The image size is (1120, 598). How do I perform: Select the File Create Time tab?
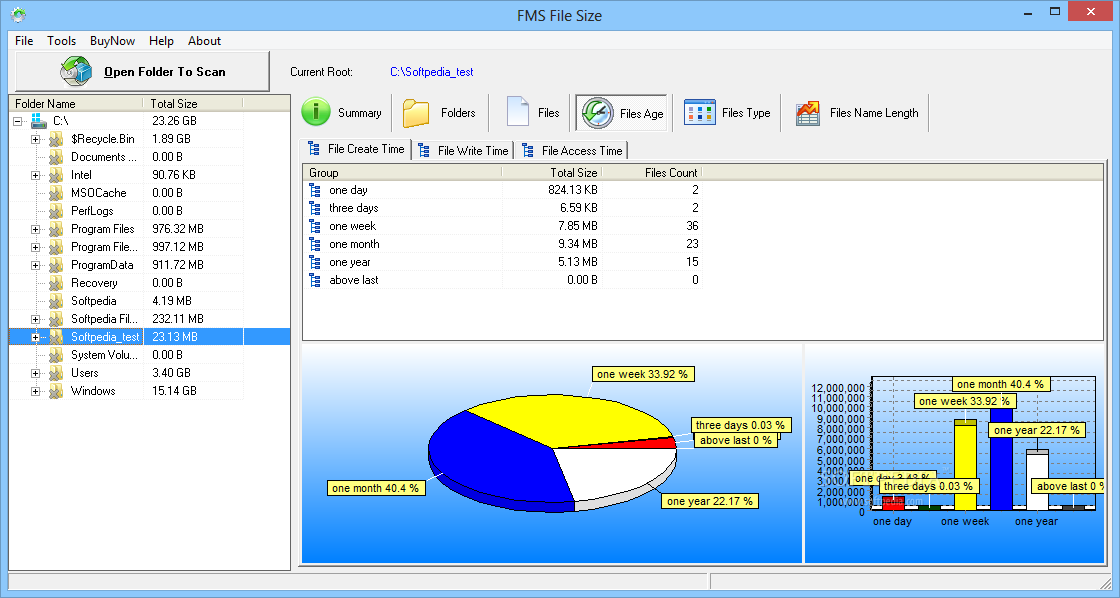(x=356, y=149)
